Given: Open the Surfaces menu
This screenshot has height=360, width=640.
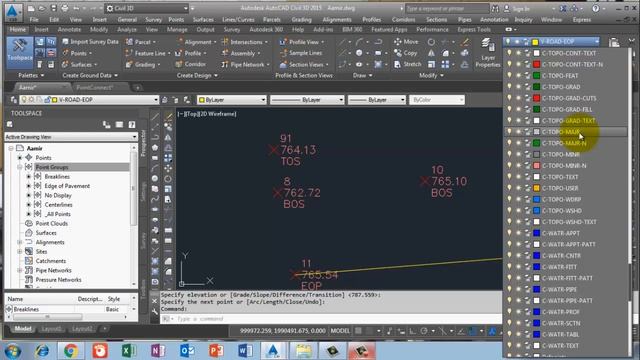Looking at the screenshot, I should pos(203,20).
